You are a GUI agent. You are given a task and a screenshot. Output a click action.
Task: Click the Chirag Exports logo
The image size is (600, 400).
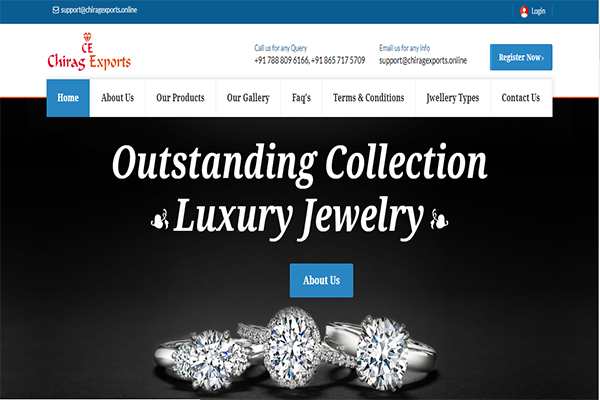click(89, 52)
